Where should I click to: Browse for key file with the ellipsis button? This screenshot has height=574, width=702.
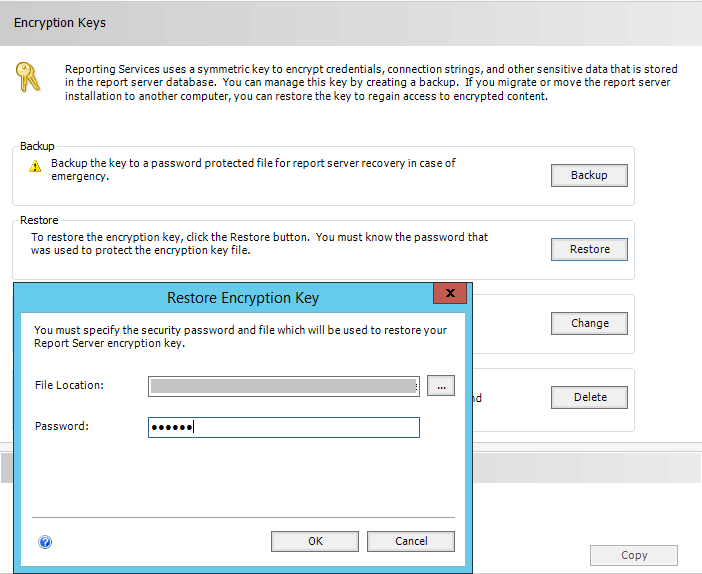click(441, 386)
